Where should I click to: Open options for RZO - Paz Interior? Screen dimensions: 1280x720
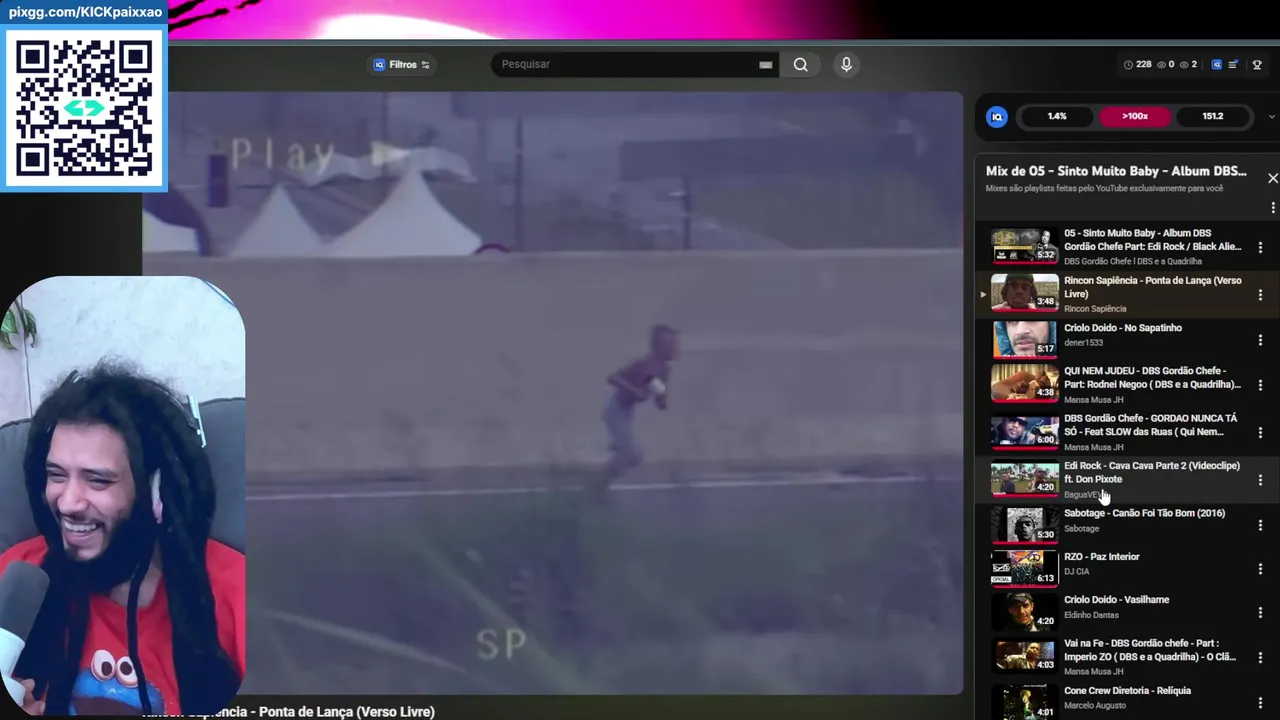click(x=1260, y=569)
